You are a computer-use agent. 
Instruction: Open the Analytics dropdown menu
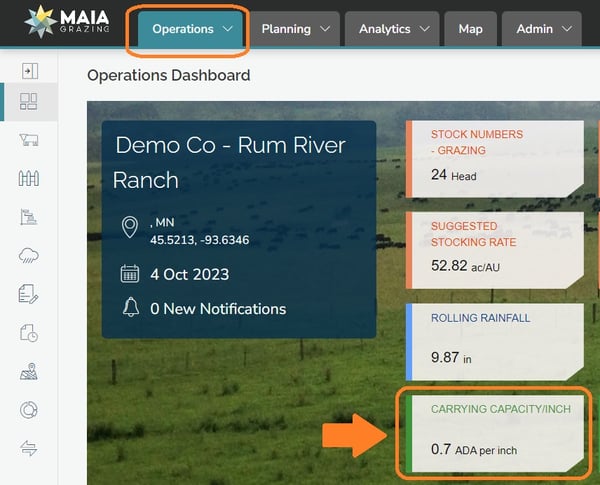(x=392, y=29)
